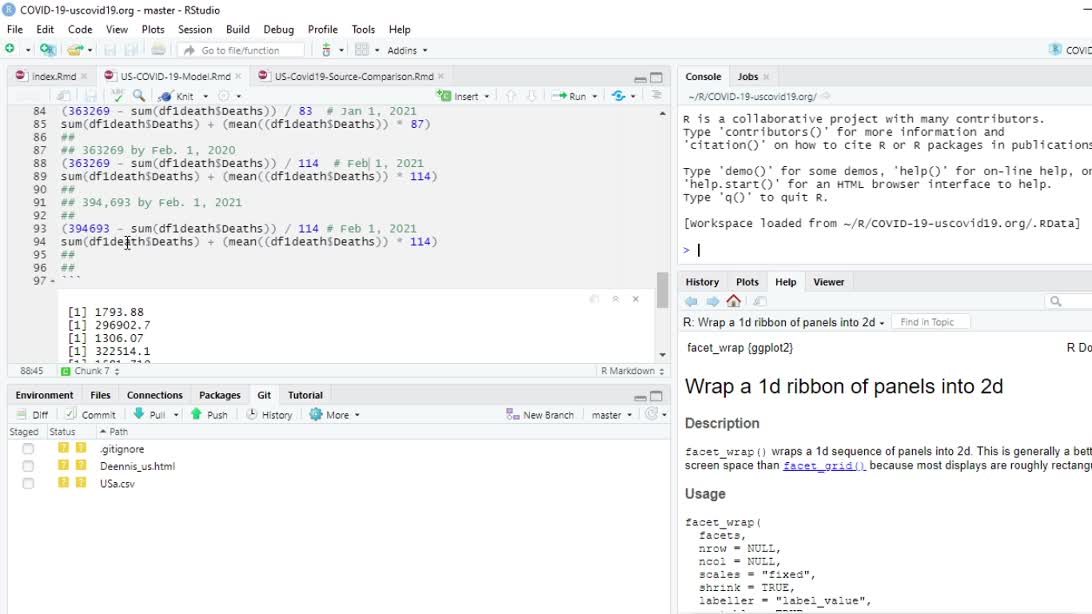Viewport: 1092px width, 614px height.
Task: Open the Knit options dropdown arrow
Action: (205, 96)
